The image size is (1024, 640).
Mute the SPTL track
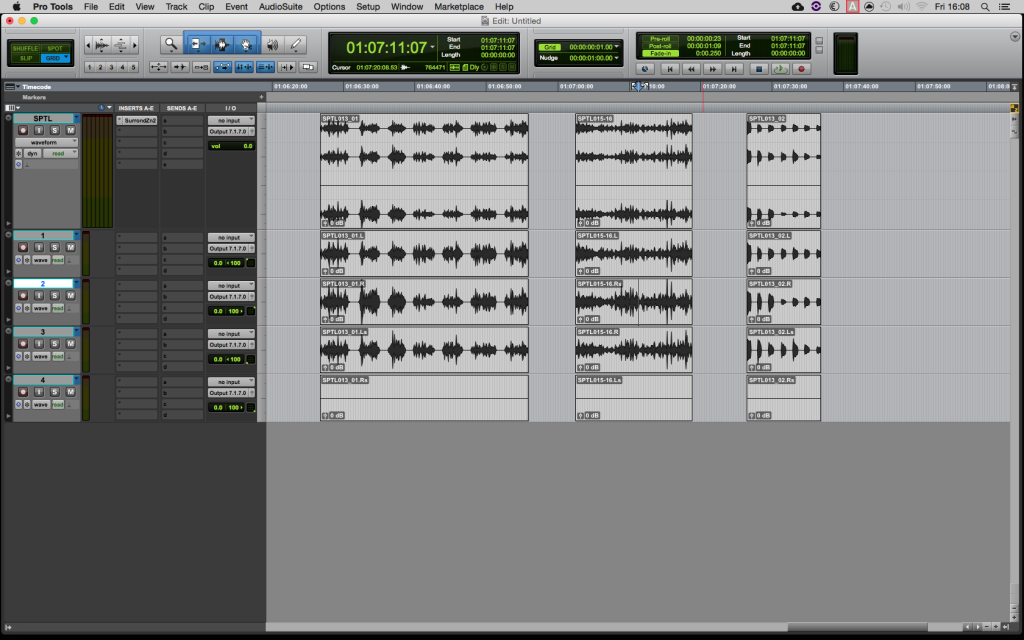[71, 131]
